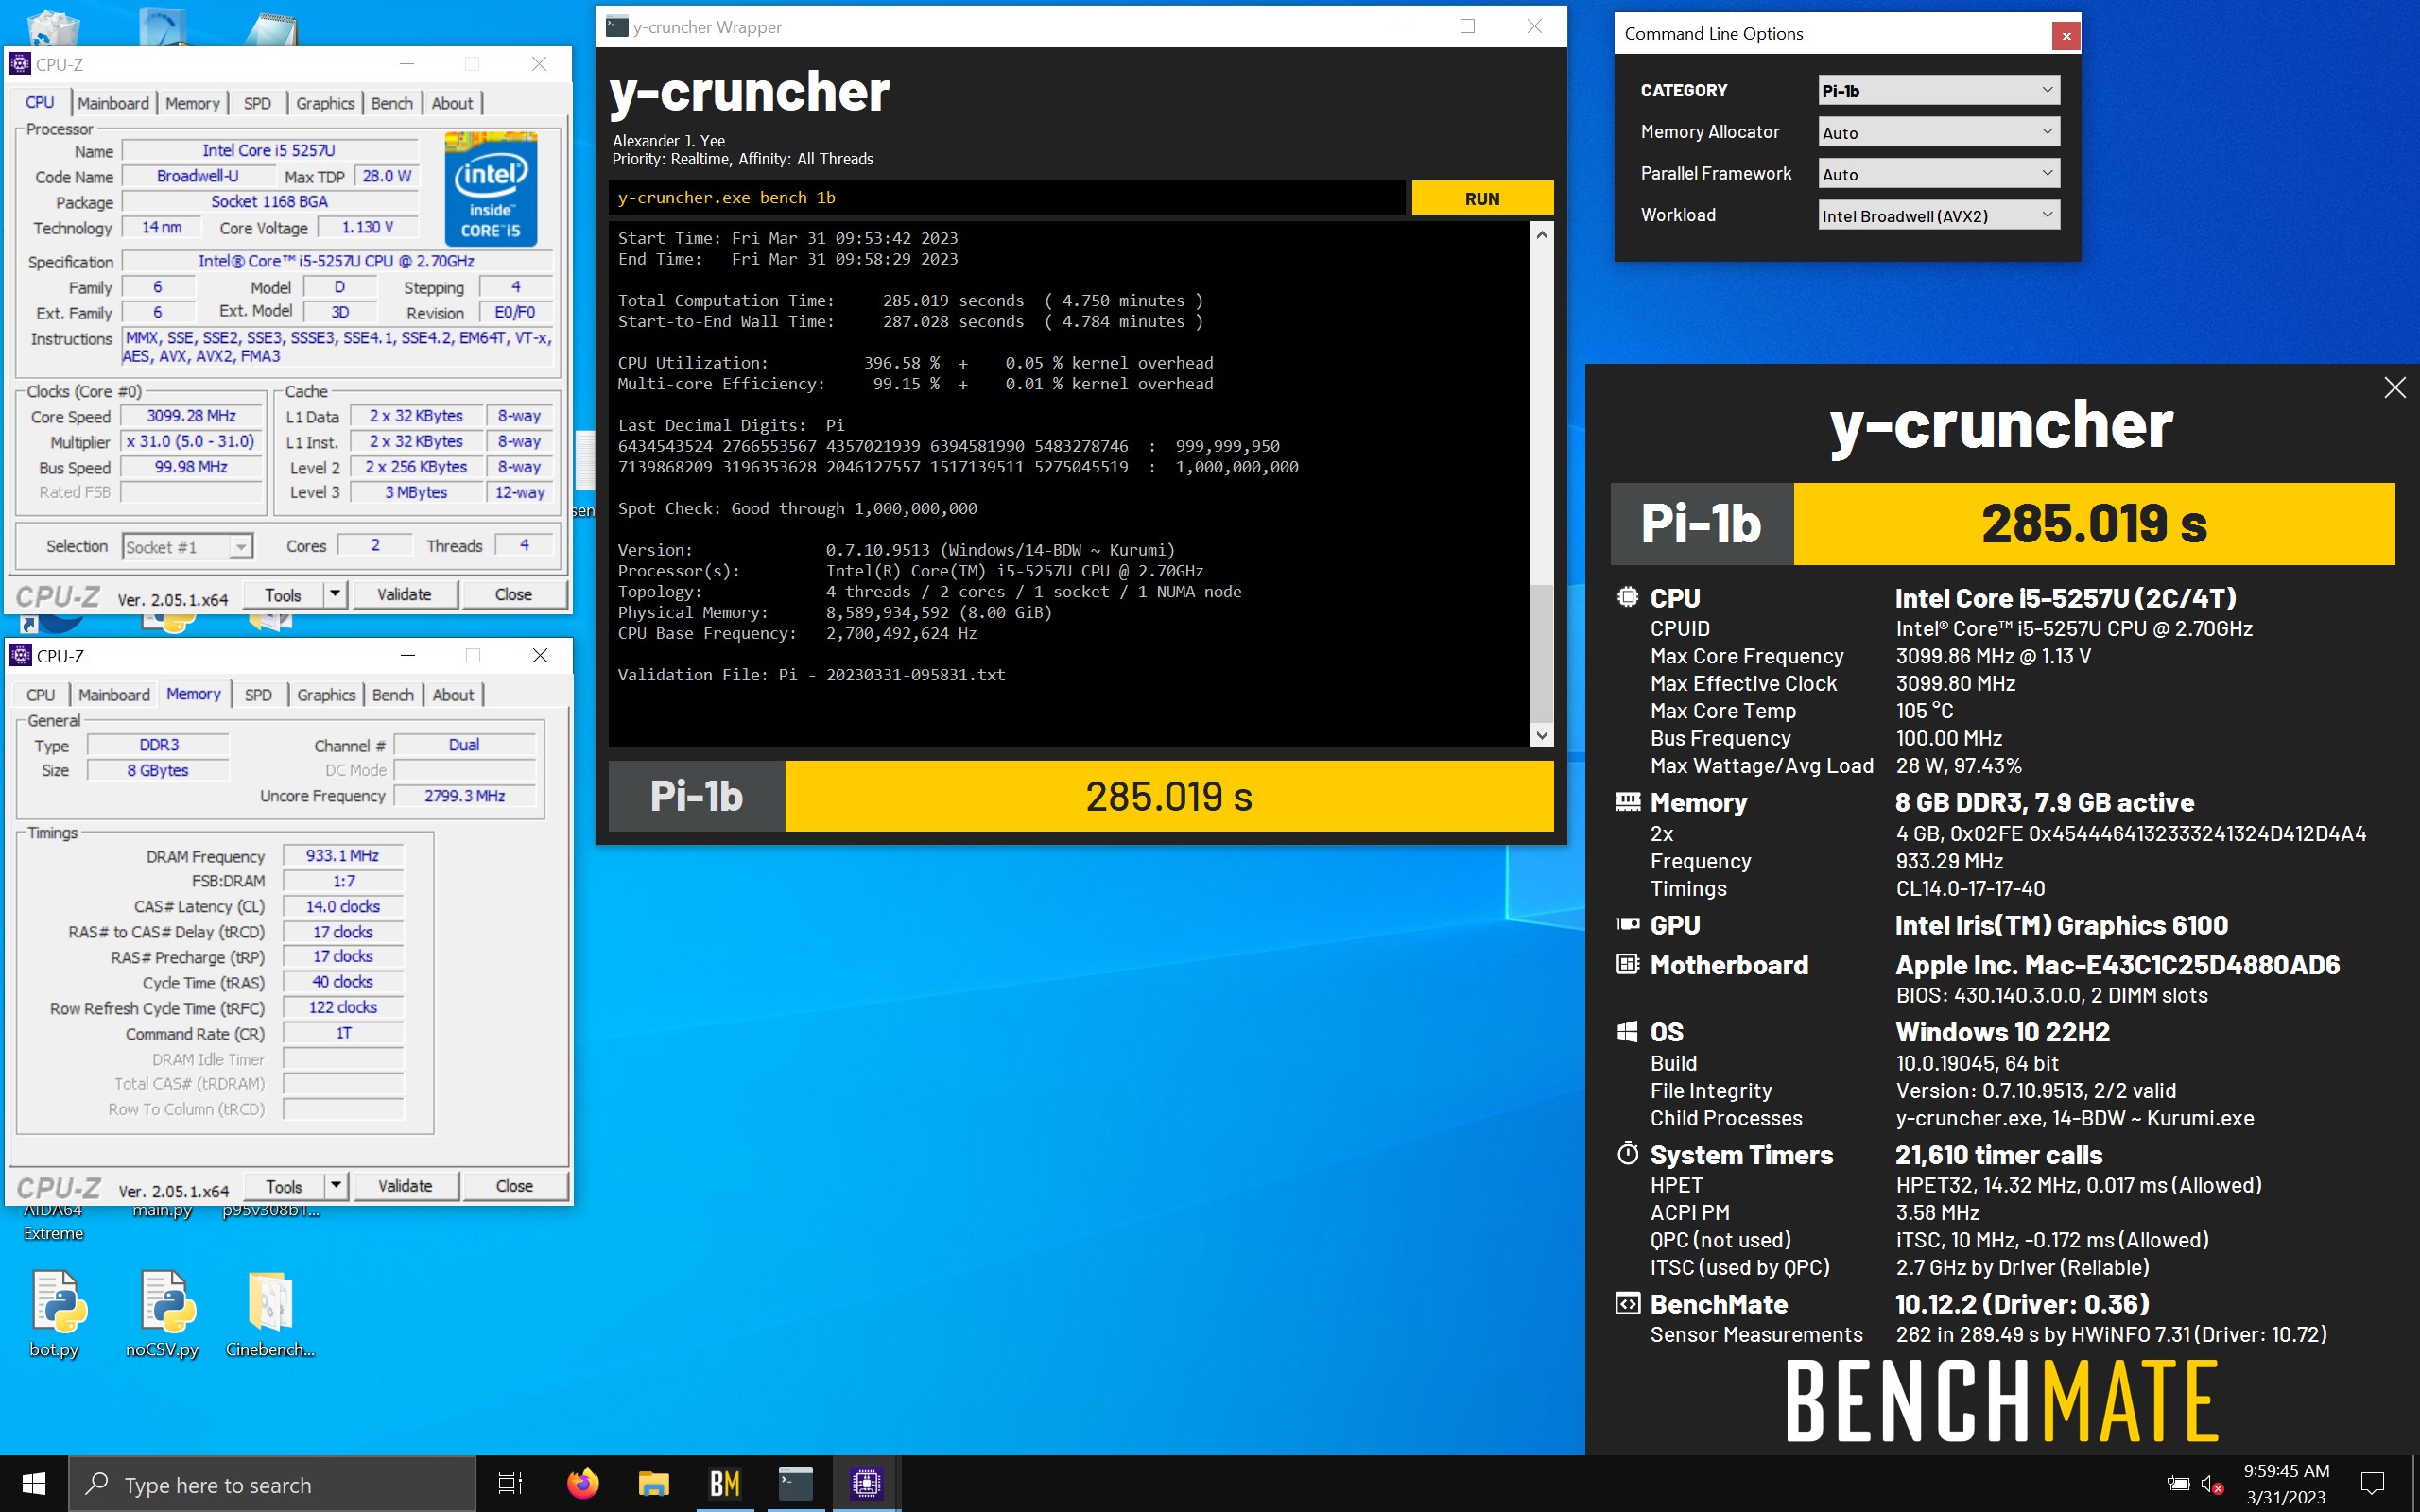The image size is (2420, 1512).
Task: Switch to Memory tab in the top CPU-Z window
Action: [x=192, y=103]
